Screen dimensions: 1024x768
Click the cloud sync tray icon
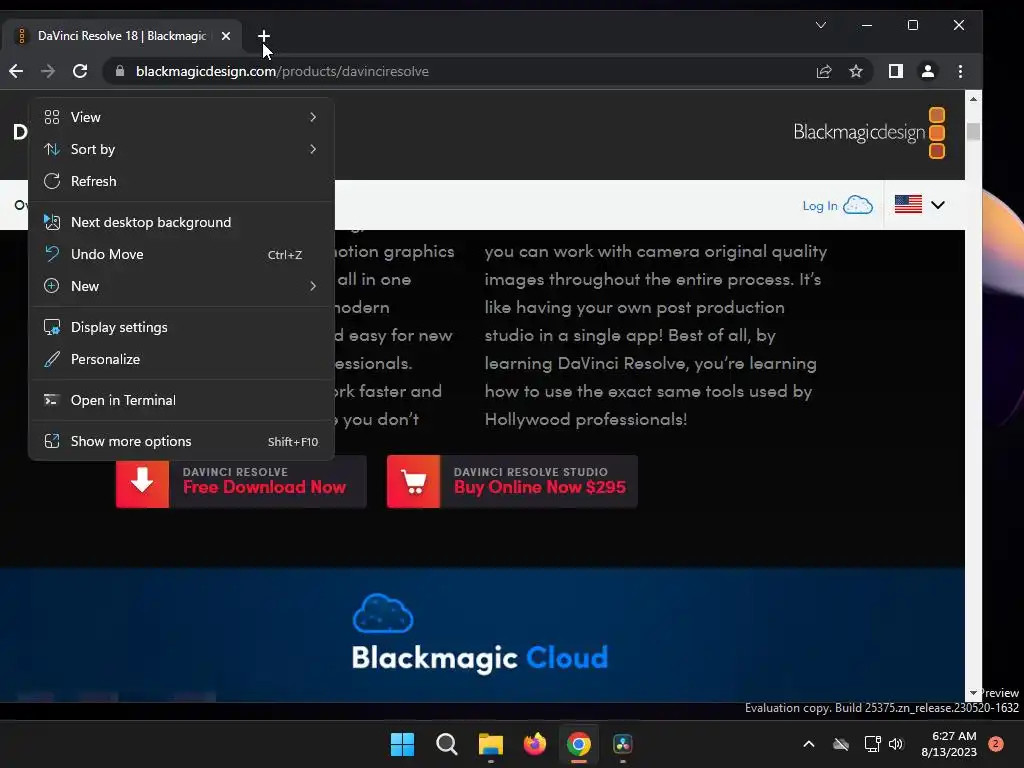[x=841, y=744]
